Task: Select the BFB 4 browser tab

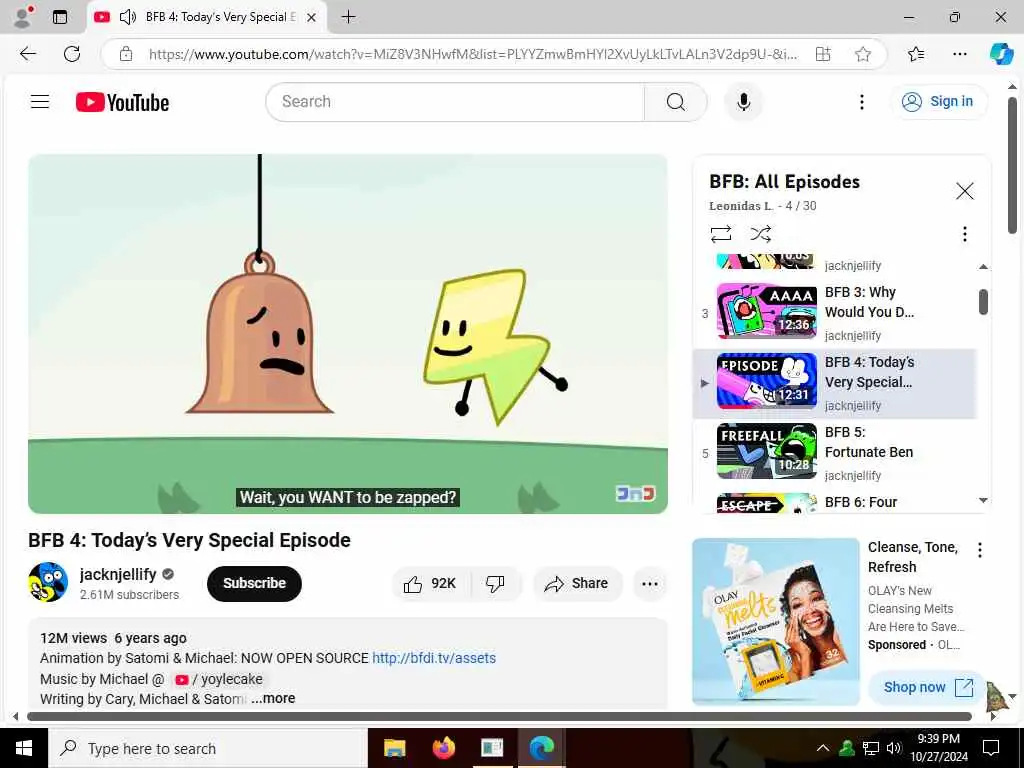Action: (208, 17)
